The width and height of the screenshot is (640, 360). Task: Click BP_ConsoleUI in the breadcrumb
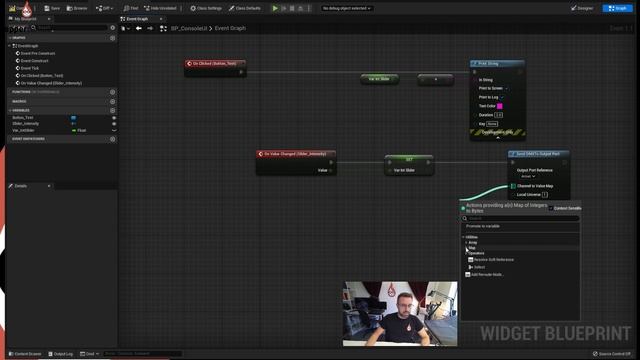tap(189, 28)
